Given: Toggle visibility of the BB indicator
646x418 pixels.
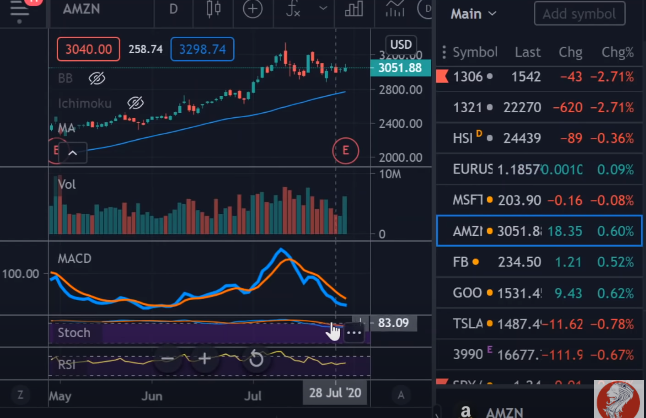Looking at the screenshot, I should pos(97,78).
